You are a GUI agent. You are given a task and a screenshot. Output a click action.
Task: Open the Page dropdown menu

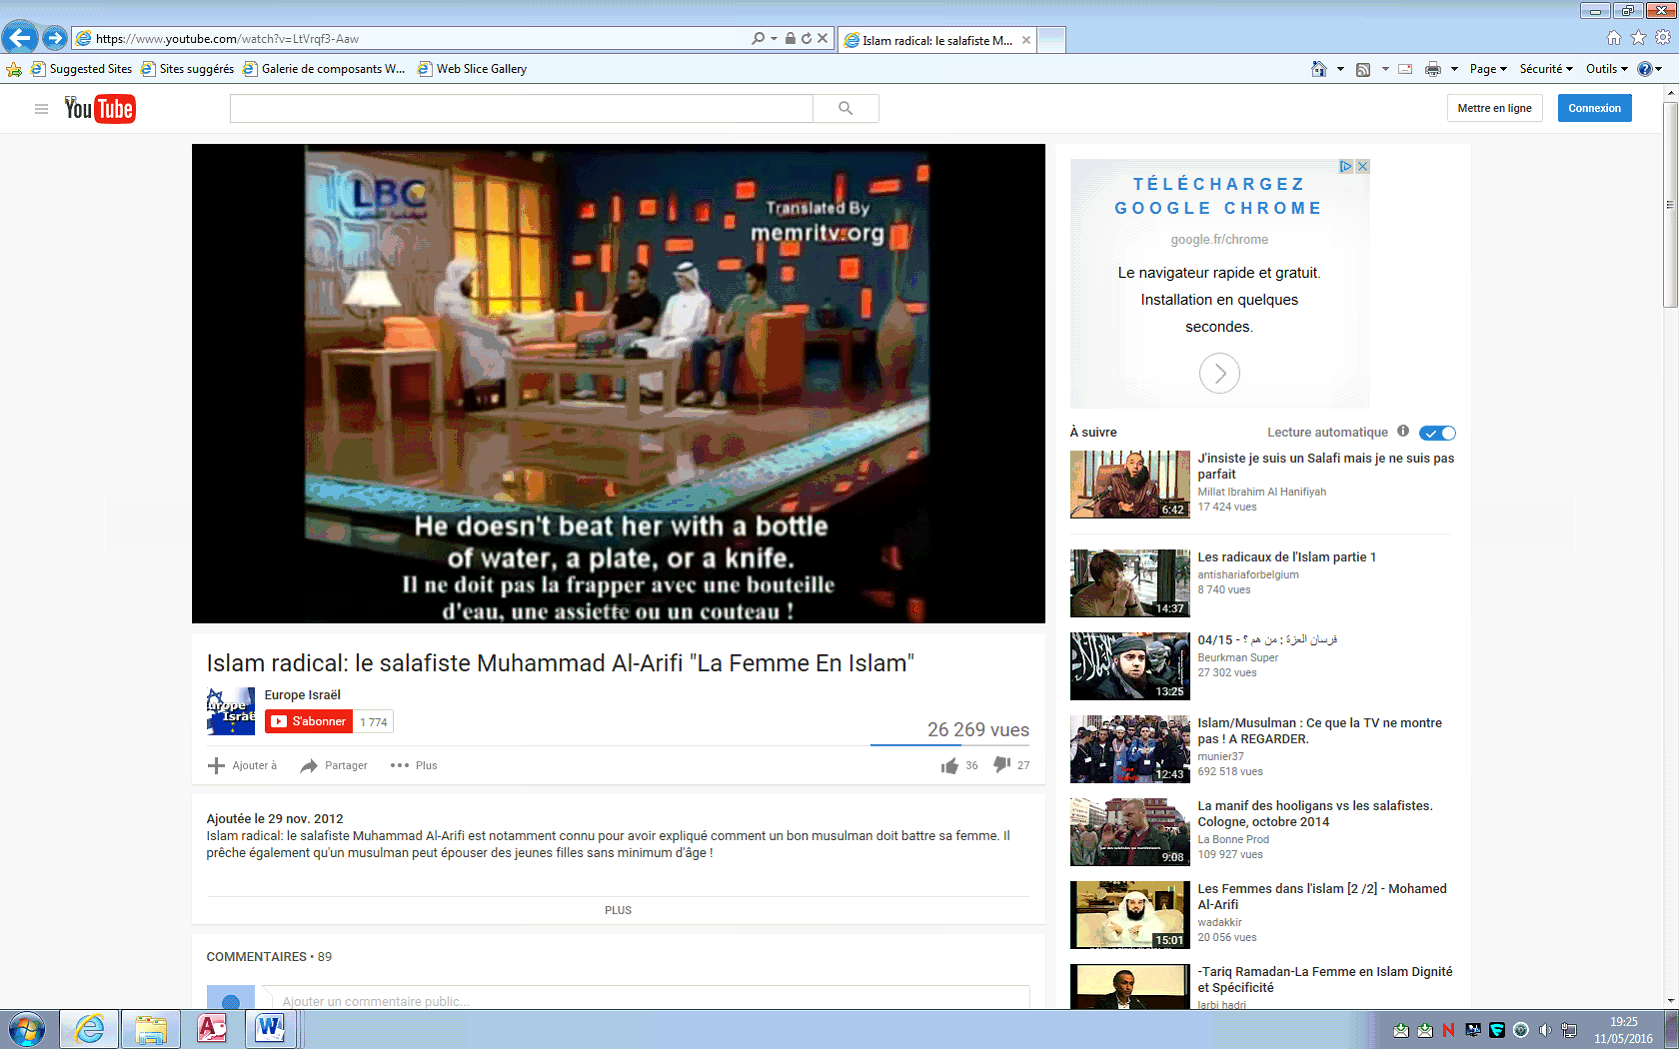pos(1488,69)
